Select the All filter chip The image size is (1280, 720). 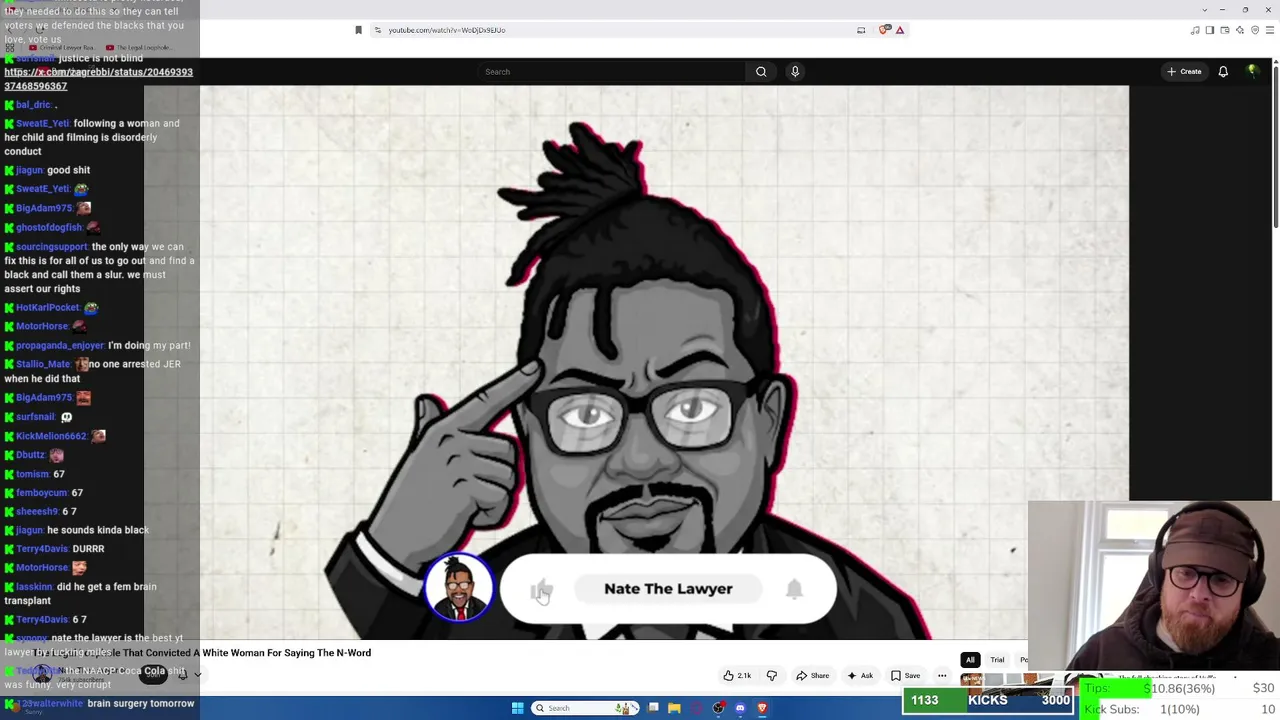tap(970, 660)
